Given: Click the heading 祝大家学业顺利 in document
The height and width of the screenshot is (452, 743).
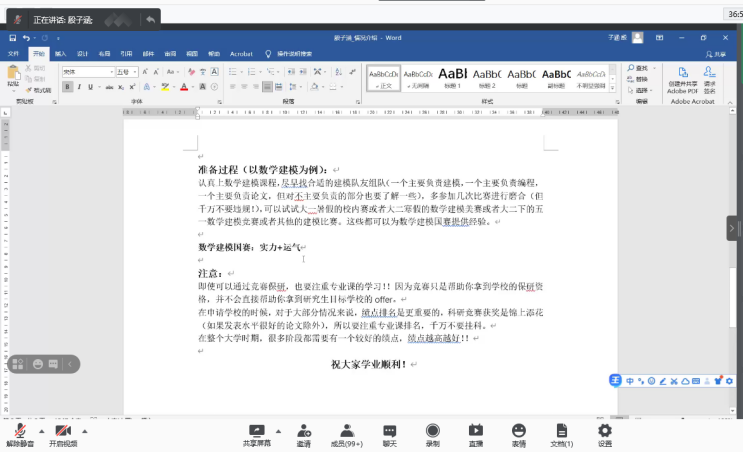Looking at the screenshot, I should [x=370, y=365].
